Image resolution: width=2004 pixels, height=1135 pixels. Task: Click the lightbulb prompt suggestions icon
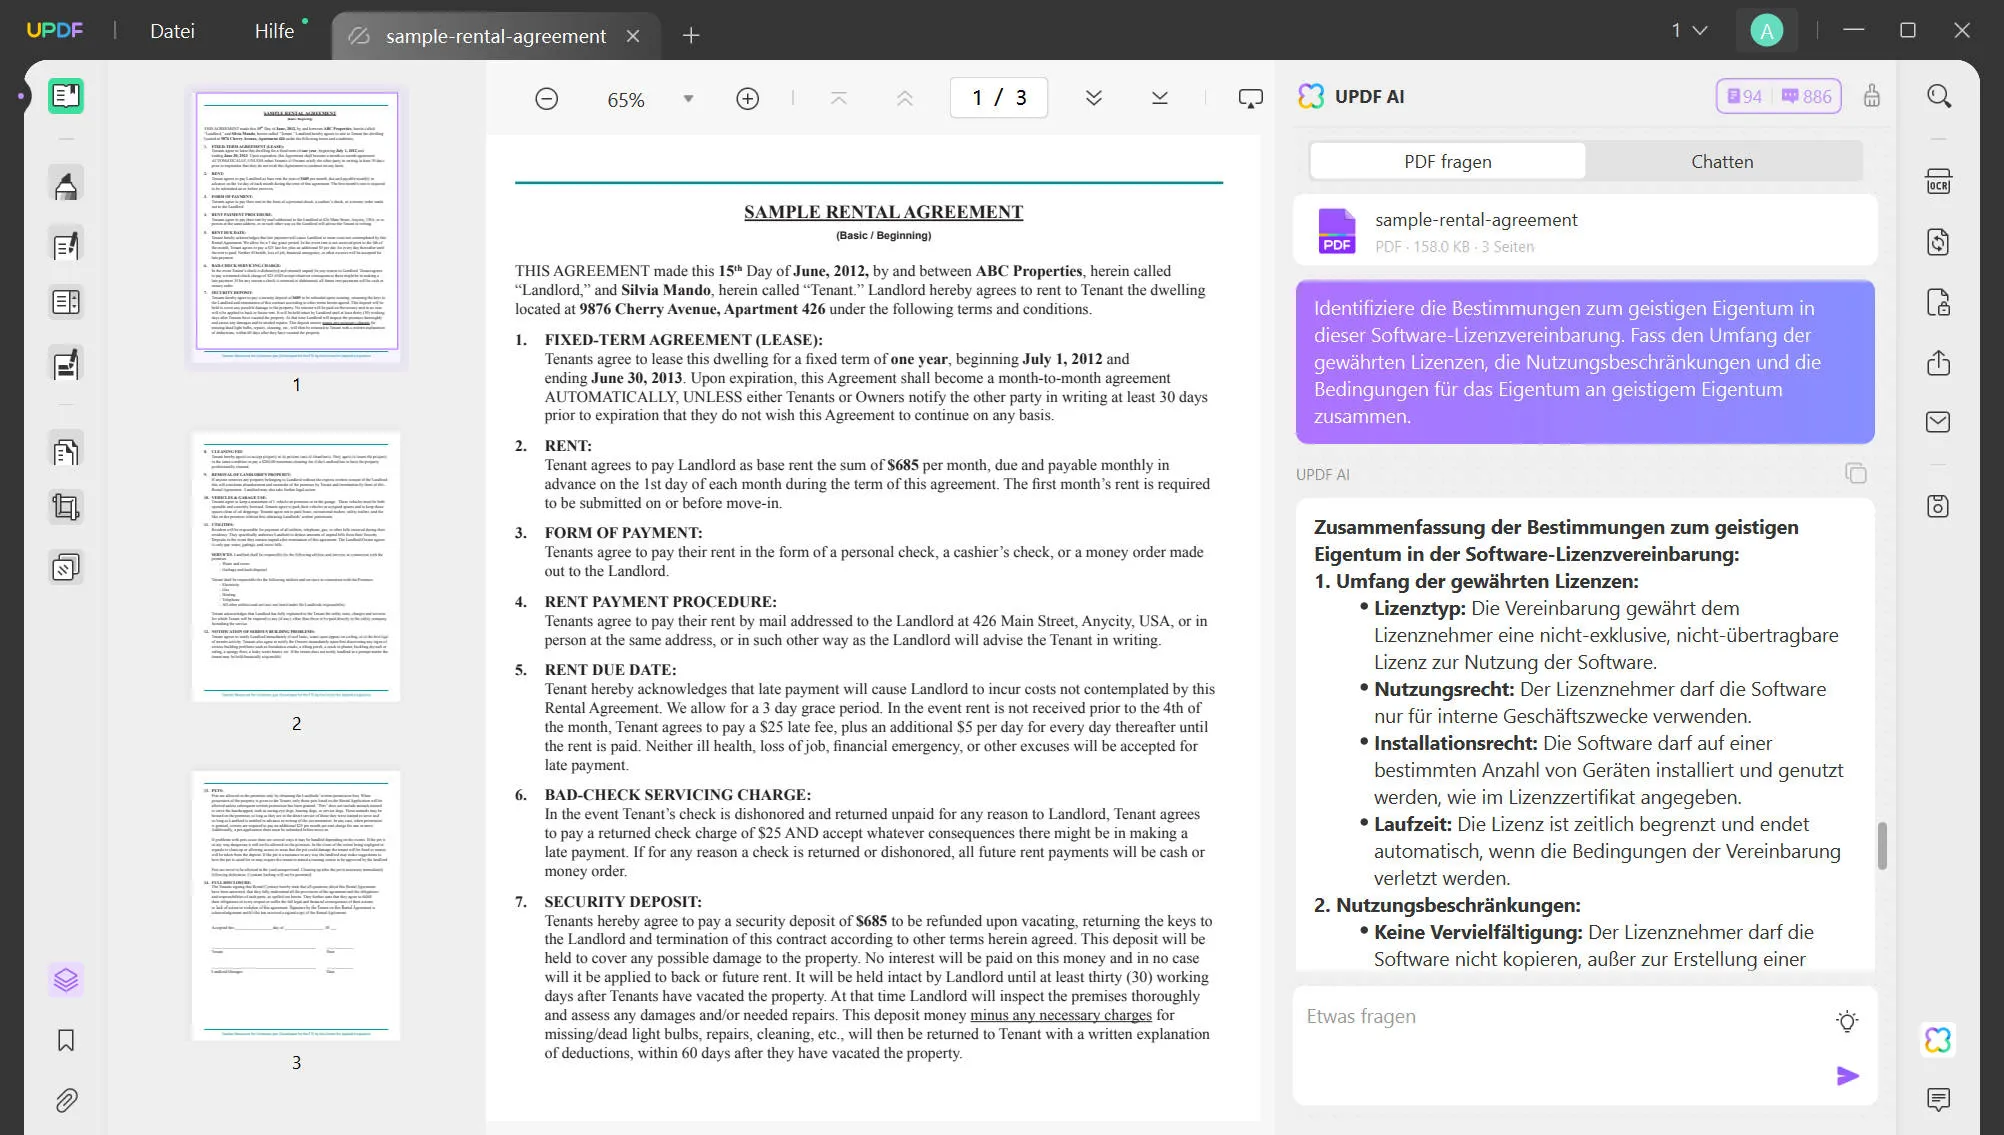[x=1847, y=1021]
